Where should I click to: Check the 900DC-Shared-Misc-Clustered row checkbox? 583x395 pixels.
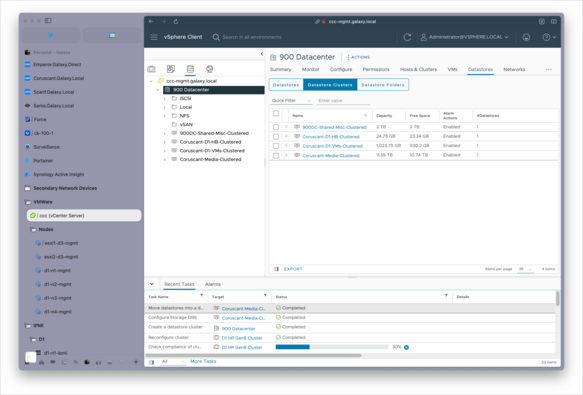(x=276, y=127)
